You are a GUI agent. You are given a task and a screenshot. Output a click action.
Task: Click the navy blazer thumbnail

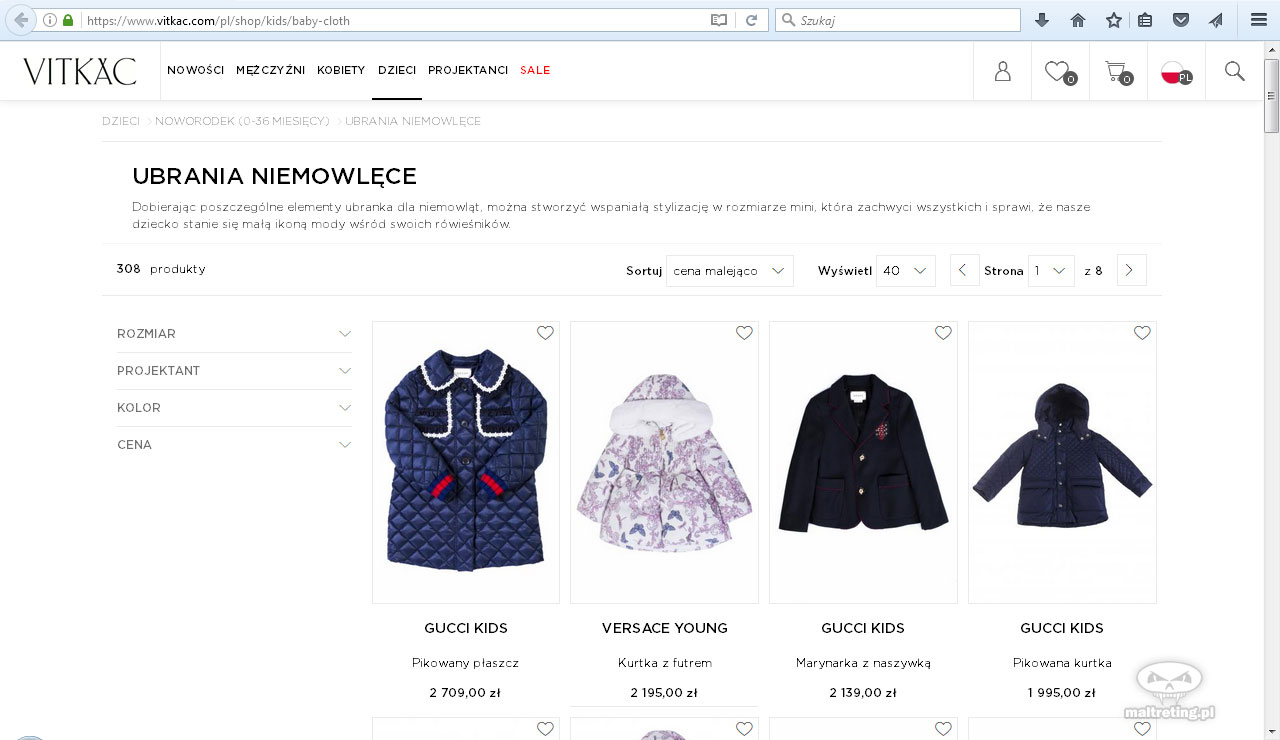pos(863,463)
